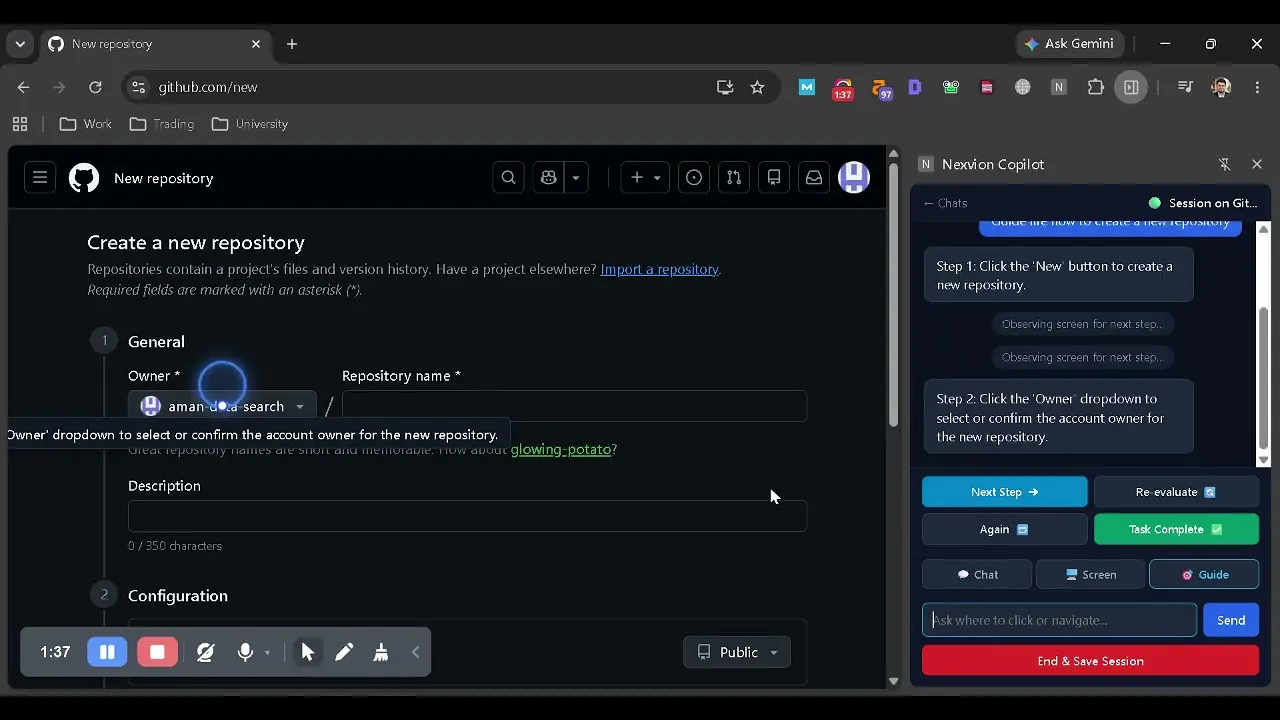The image size is (1280, 720).
Task: Open the Chrome three-dot menu
Action: click(1257, 87)
